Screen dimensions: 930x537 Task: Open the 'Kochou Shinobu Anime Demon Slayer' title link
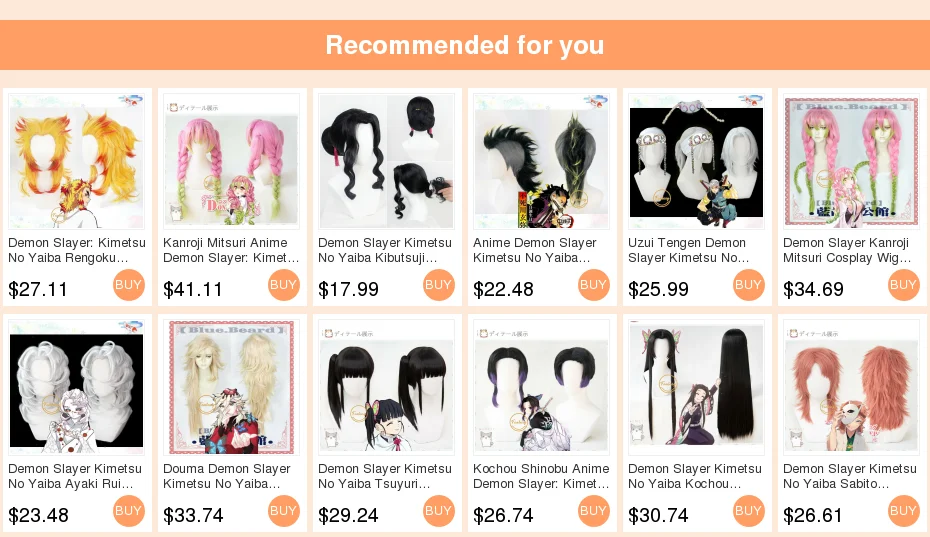tap(542, 476)
